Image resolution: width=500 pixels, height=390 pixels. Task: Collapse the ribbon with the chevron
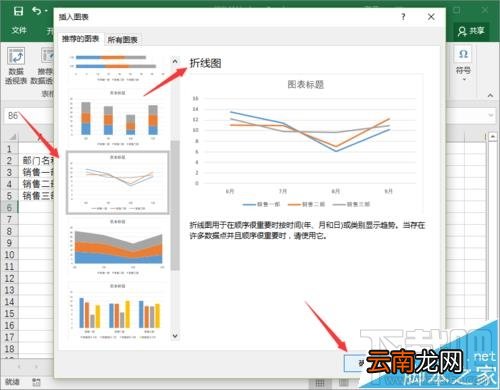pyautogui.click(x=490, y=95)
